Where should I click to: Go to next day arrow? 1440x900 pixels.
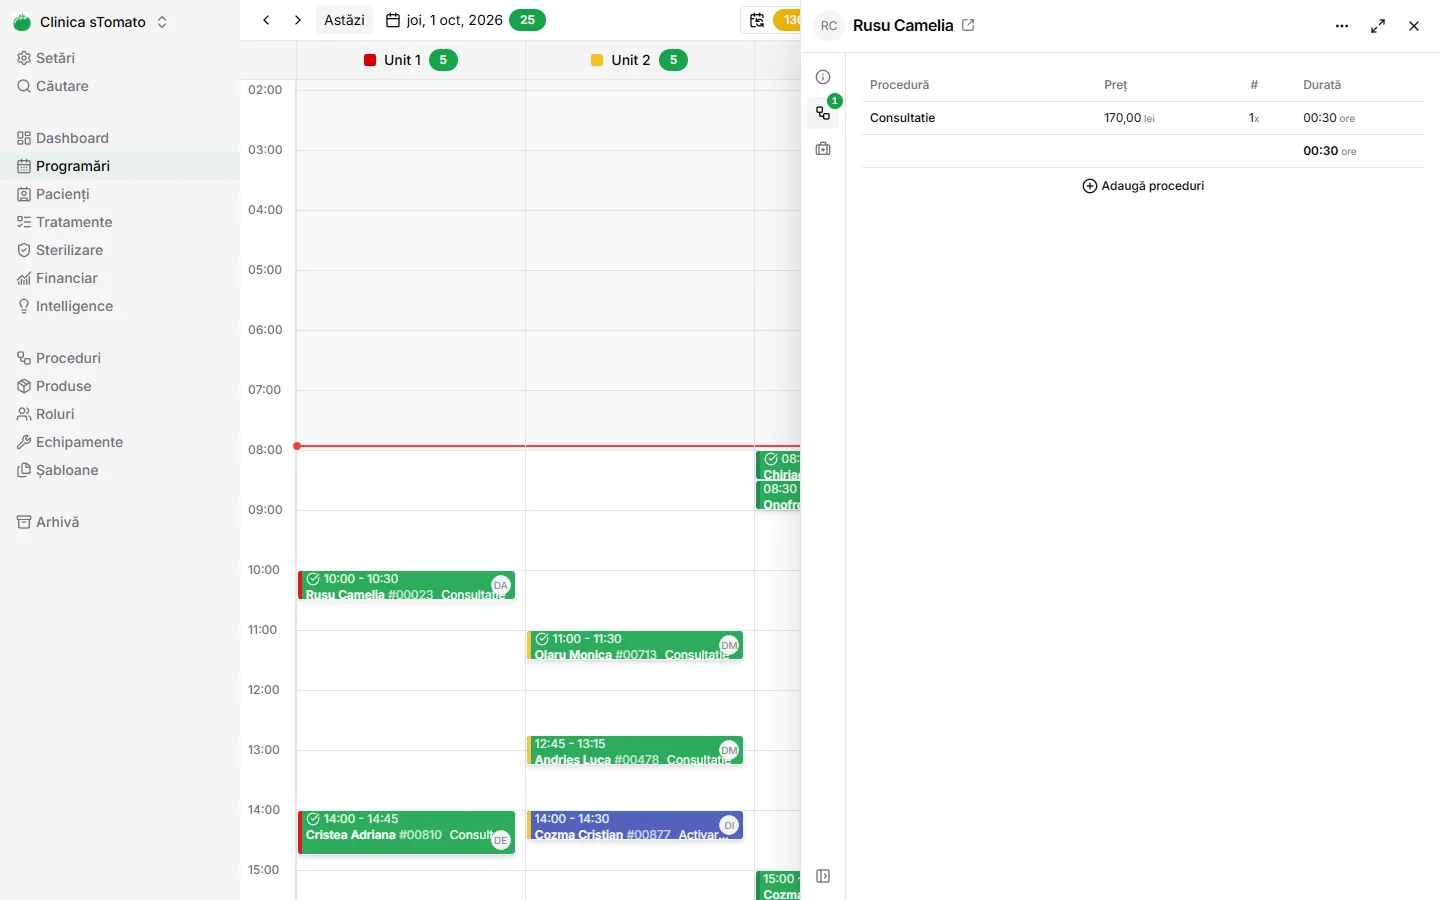click(298, 20)
